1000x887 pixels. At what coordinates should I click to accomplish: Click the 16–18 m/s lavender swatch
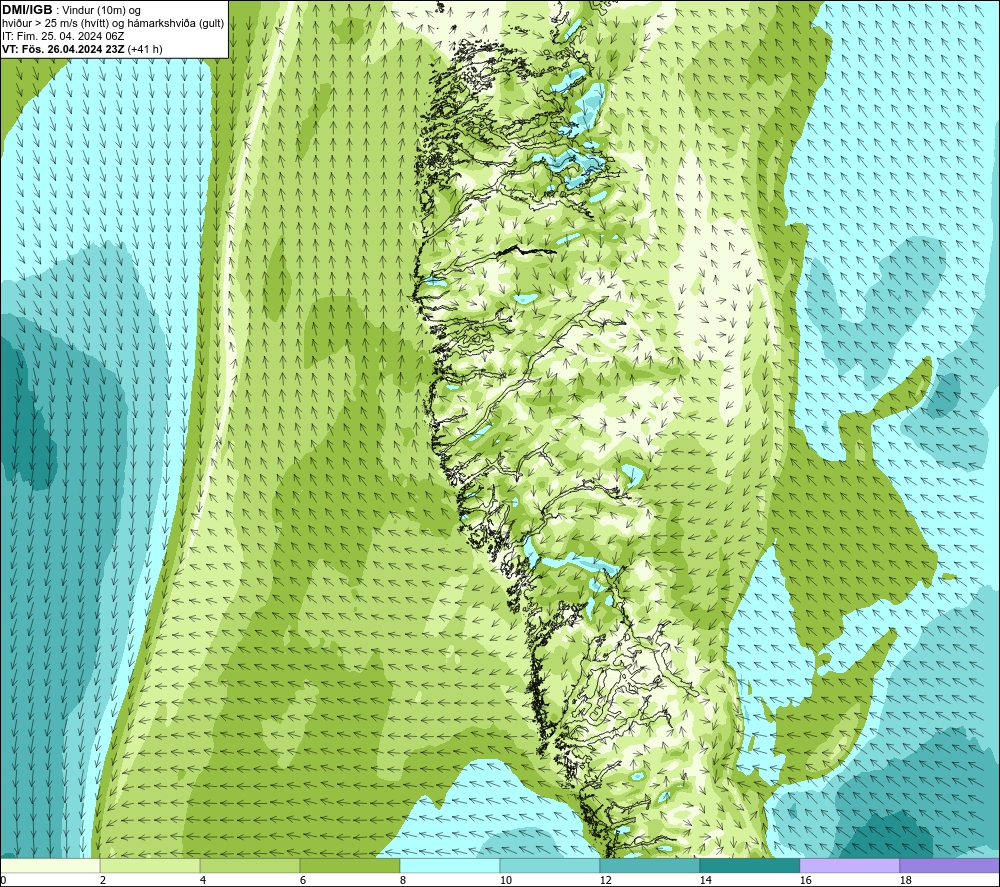point(849,866)
